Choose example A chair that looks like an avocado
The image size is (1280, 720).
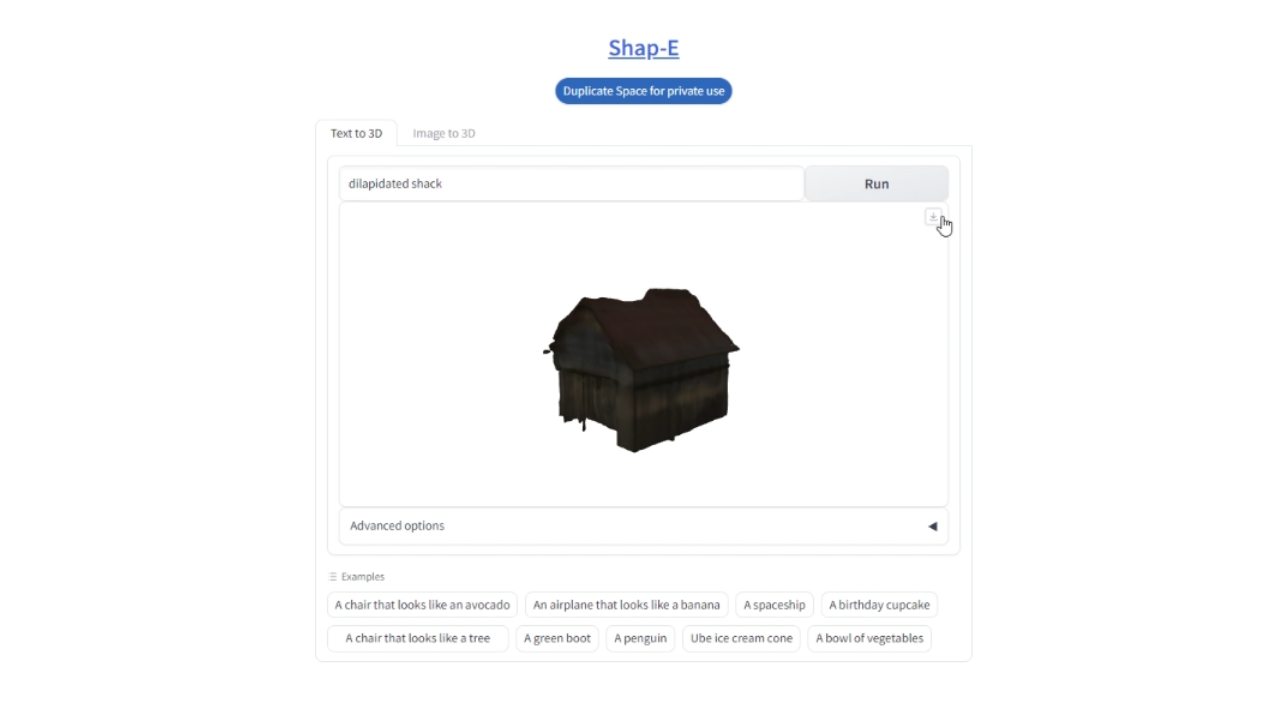pos(422,605)
